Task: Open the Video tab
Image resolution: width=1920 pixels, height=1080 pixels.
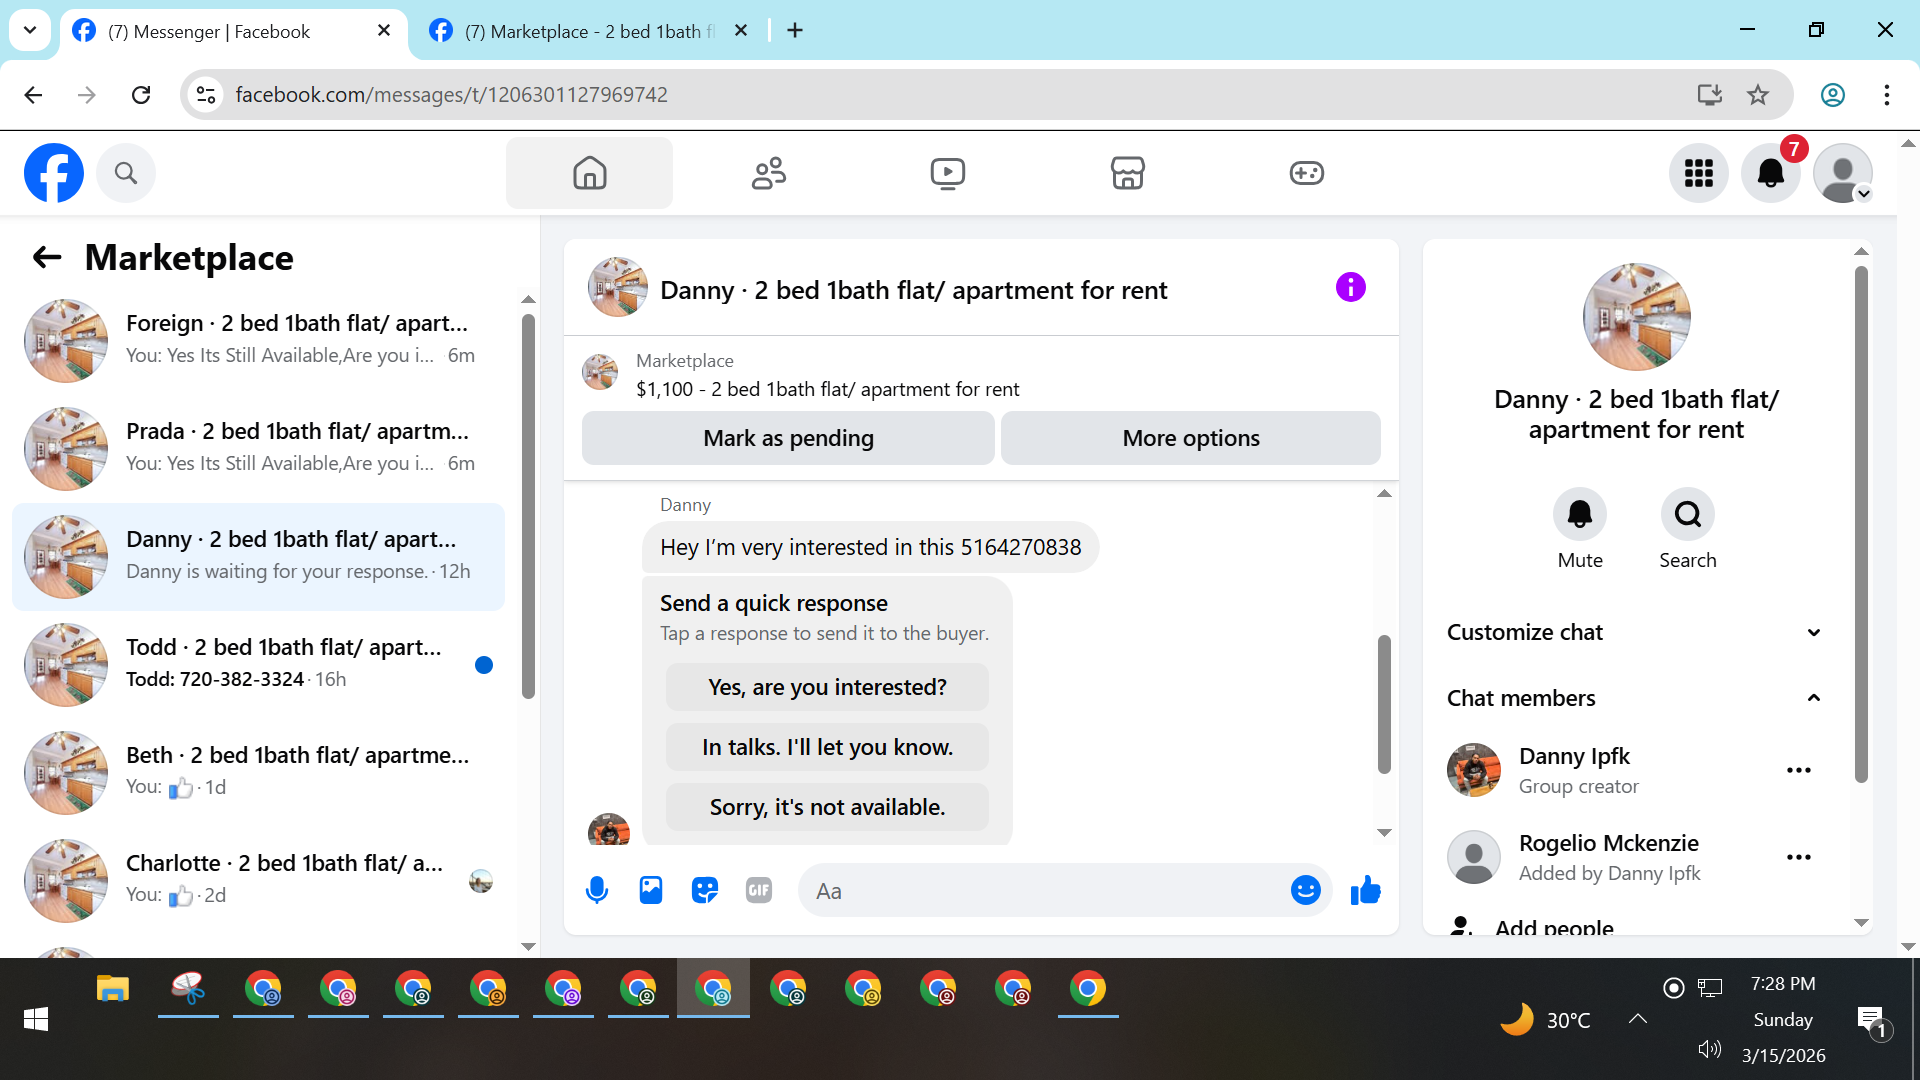Action: coord(947,173)
